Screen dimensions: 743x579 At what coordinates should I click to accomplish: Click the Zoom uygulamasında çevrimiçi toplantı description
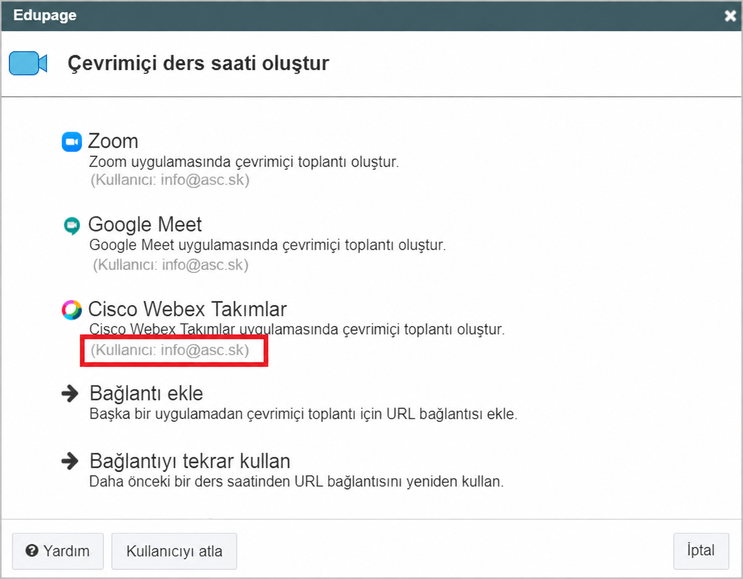pos(244,162)
